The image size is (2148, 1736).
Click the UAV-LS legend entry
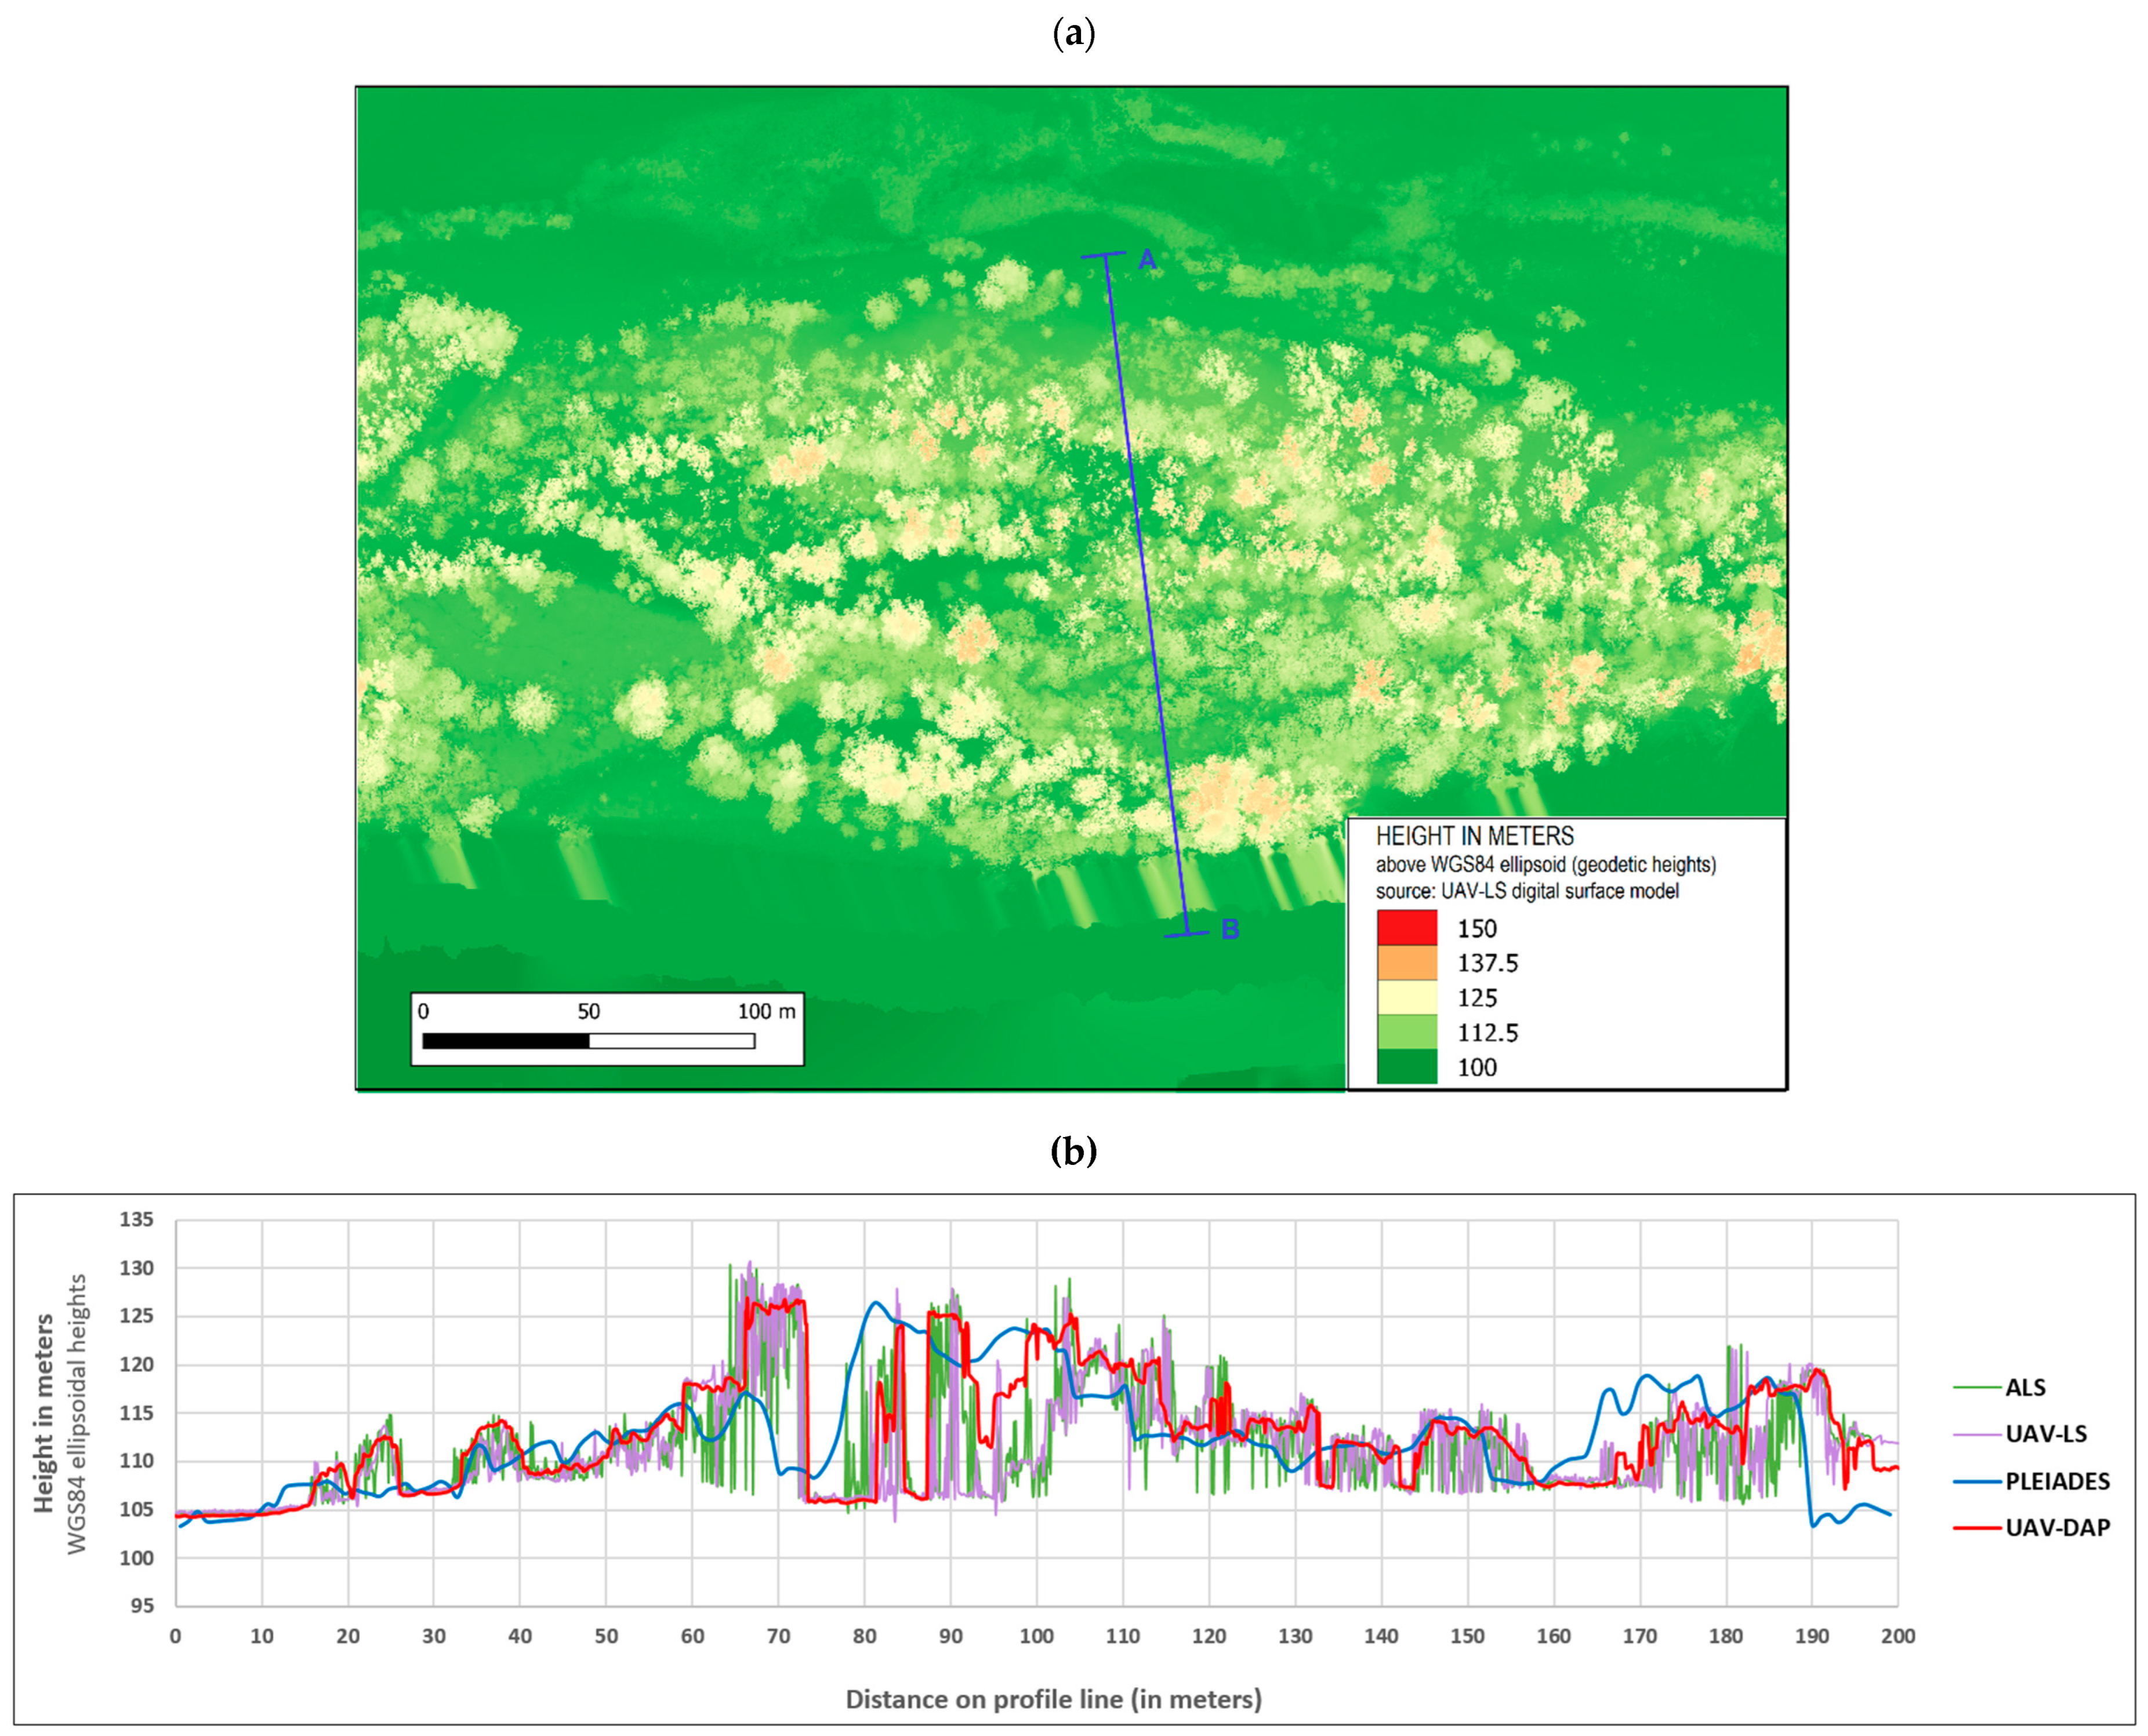2020,1434
